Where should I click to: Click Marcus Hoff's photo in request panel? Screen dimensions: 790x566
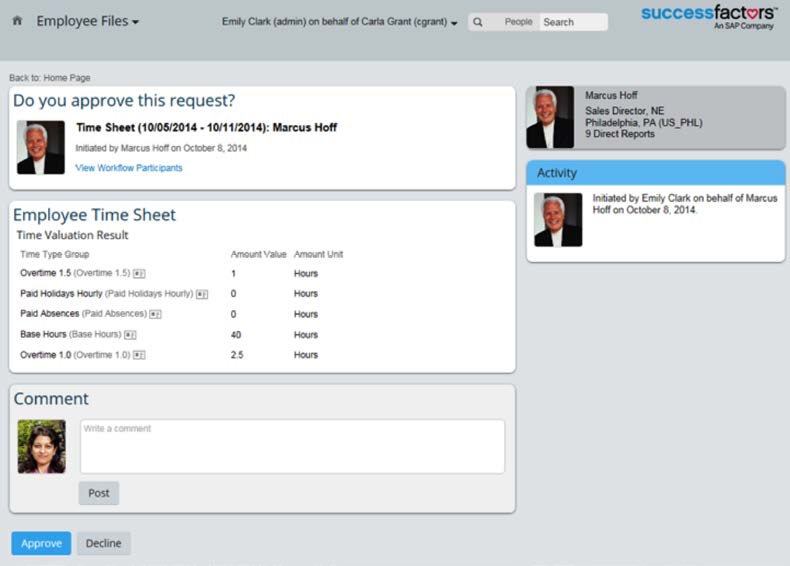41,147
